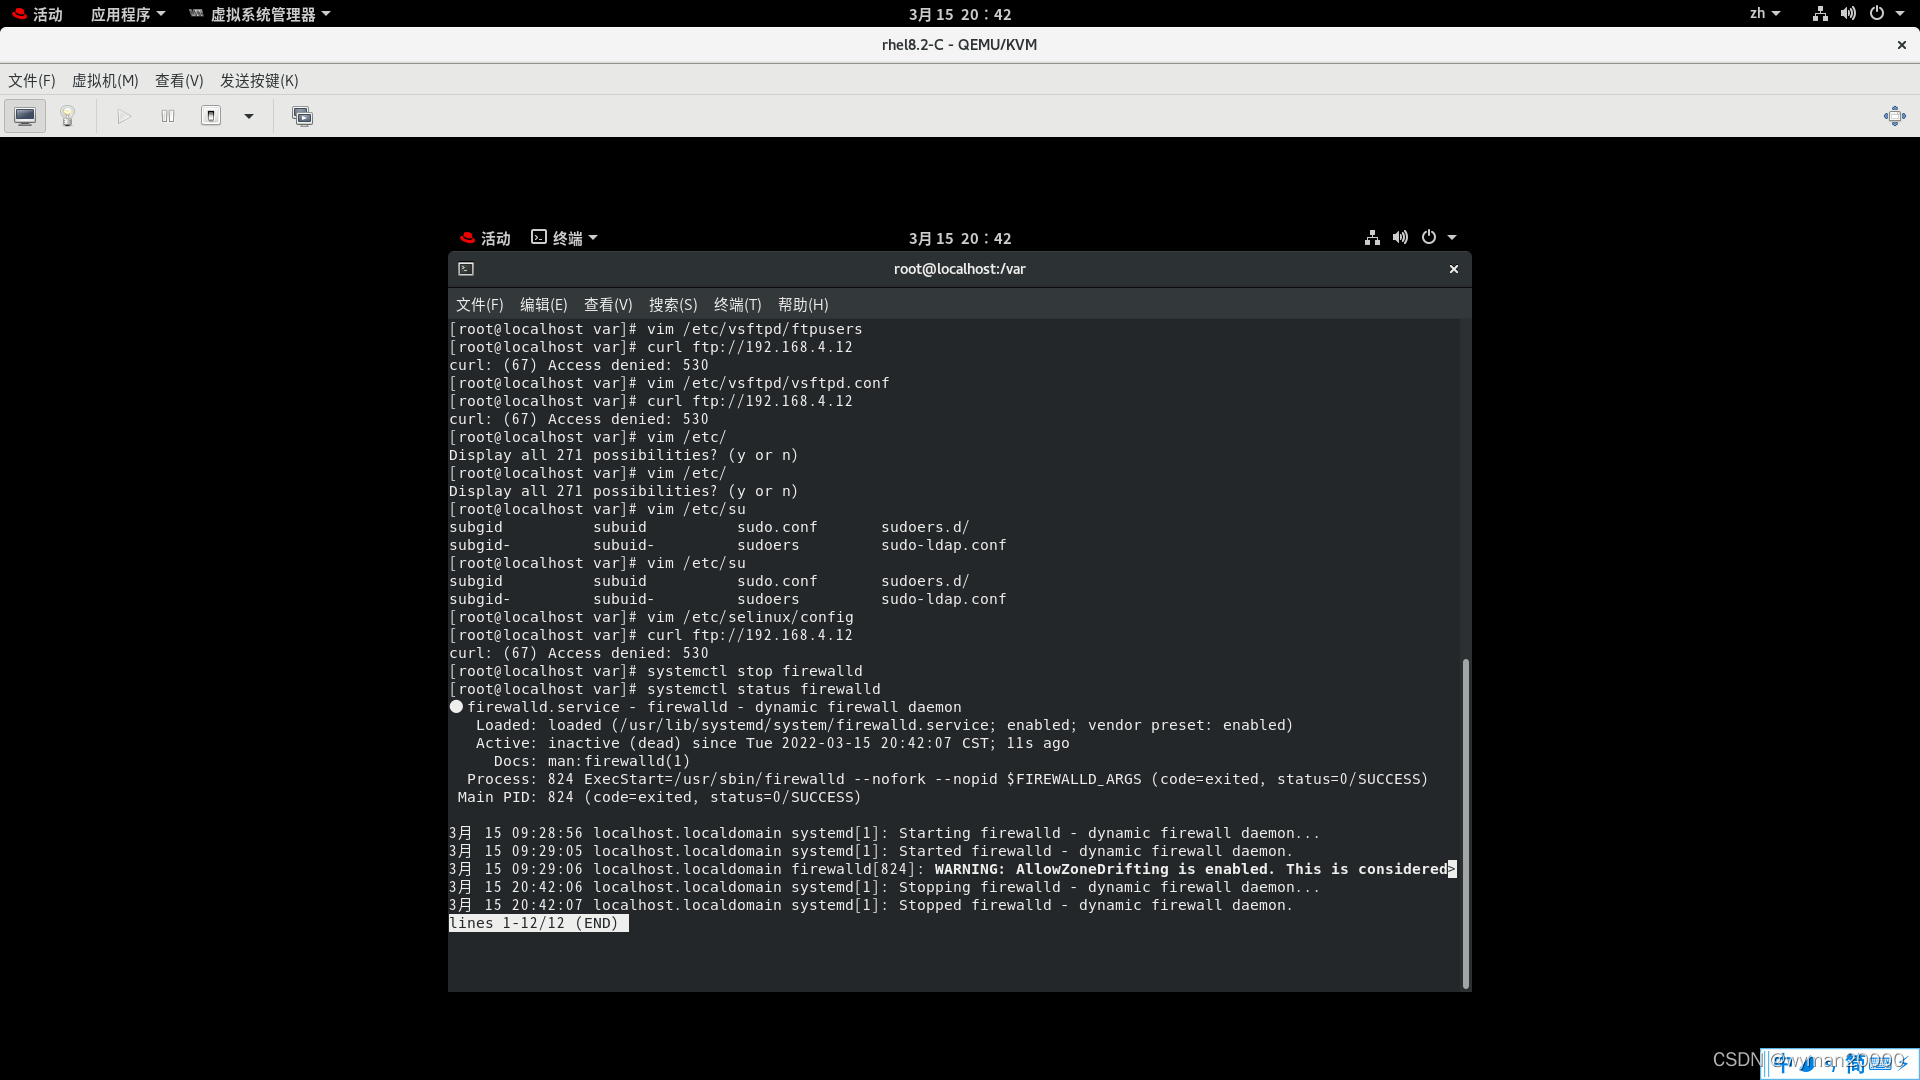Pause the virtual machine
1920x1080 pixels.
click(167, 116)
